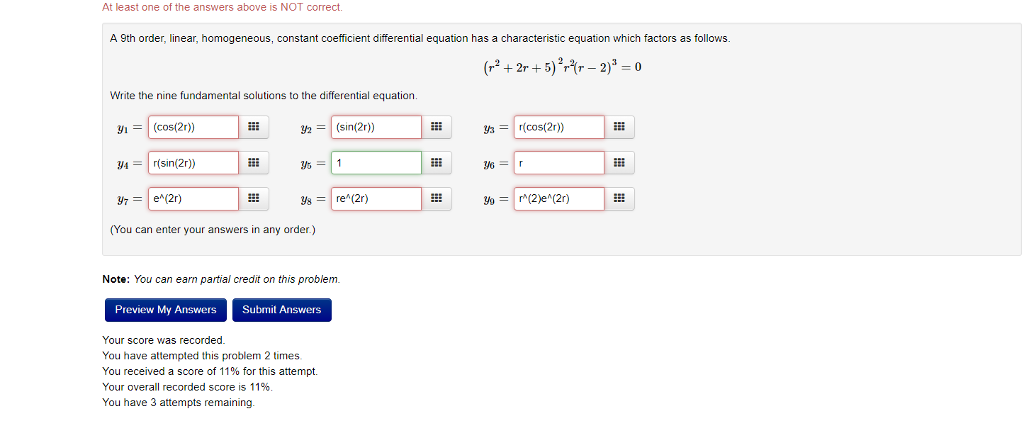Open equation editor icon beside y3 field
Screen dimensions: 1024x438
pos(619,127)
